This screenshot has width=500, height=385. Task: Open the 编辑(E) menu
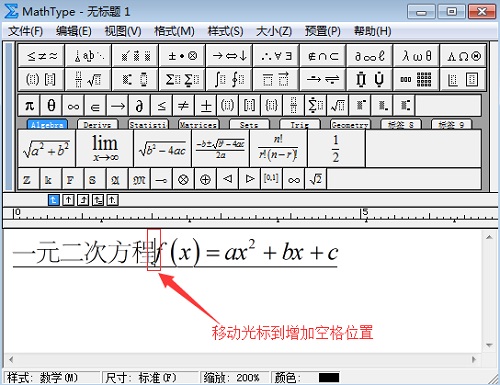click(74, 31)
